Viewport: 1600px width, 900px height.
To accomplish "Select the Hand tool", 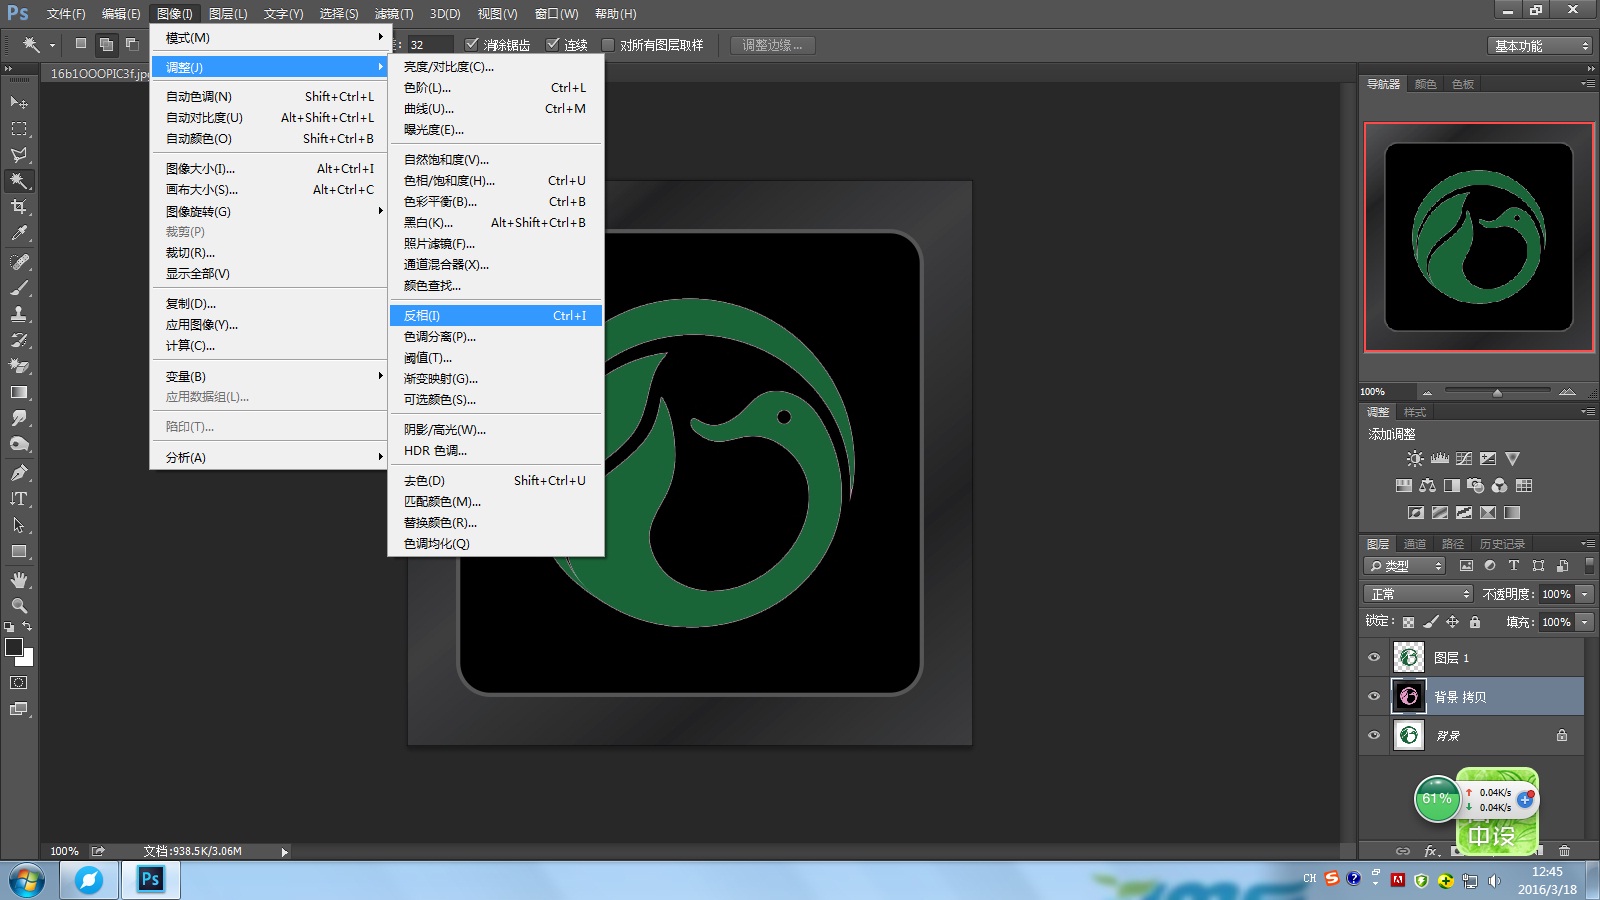I will click(18, 580).
